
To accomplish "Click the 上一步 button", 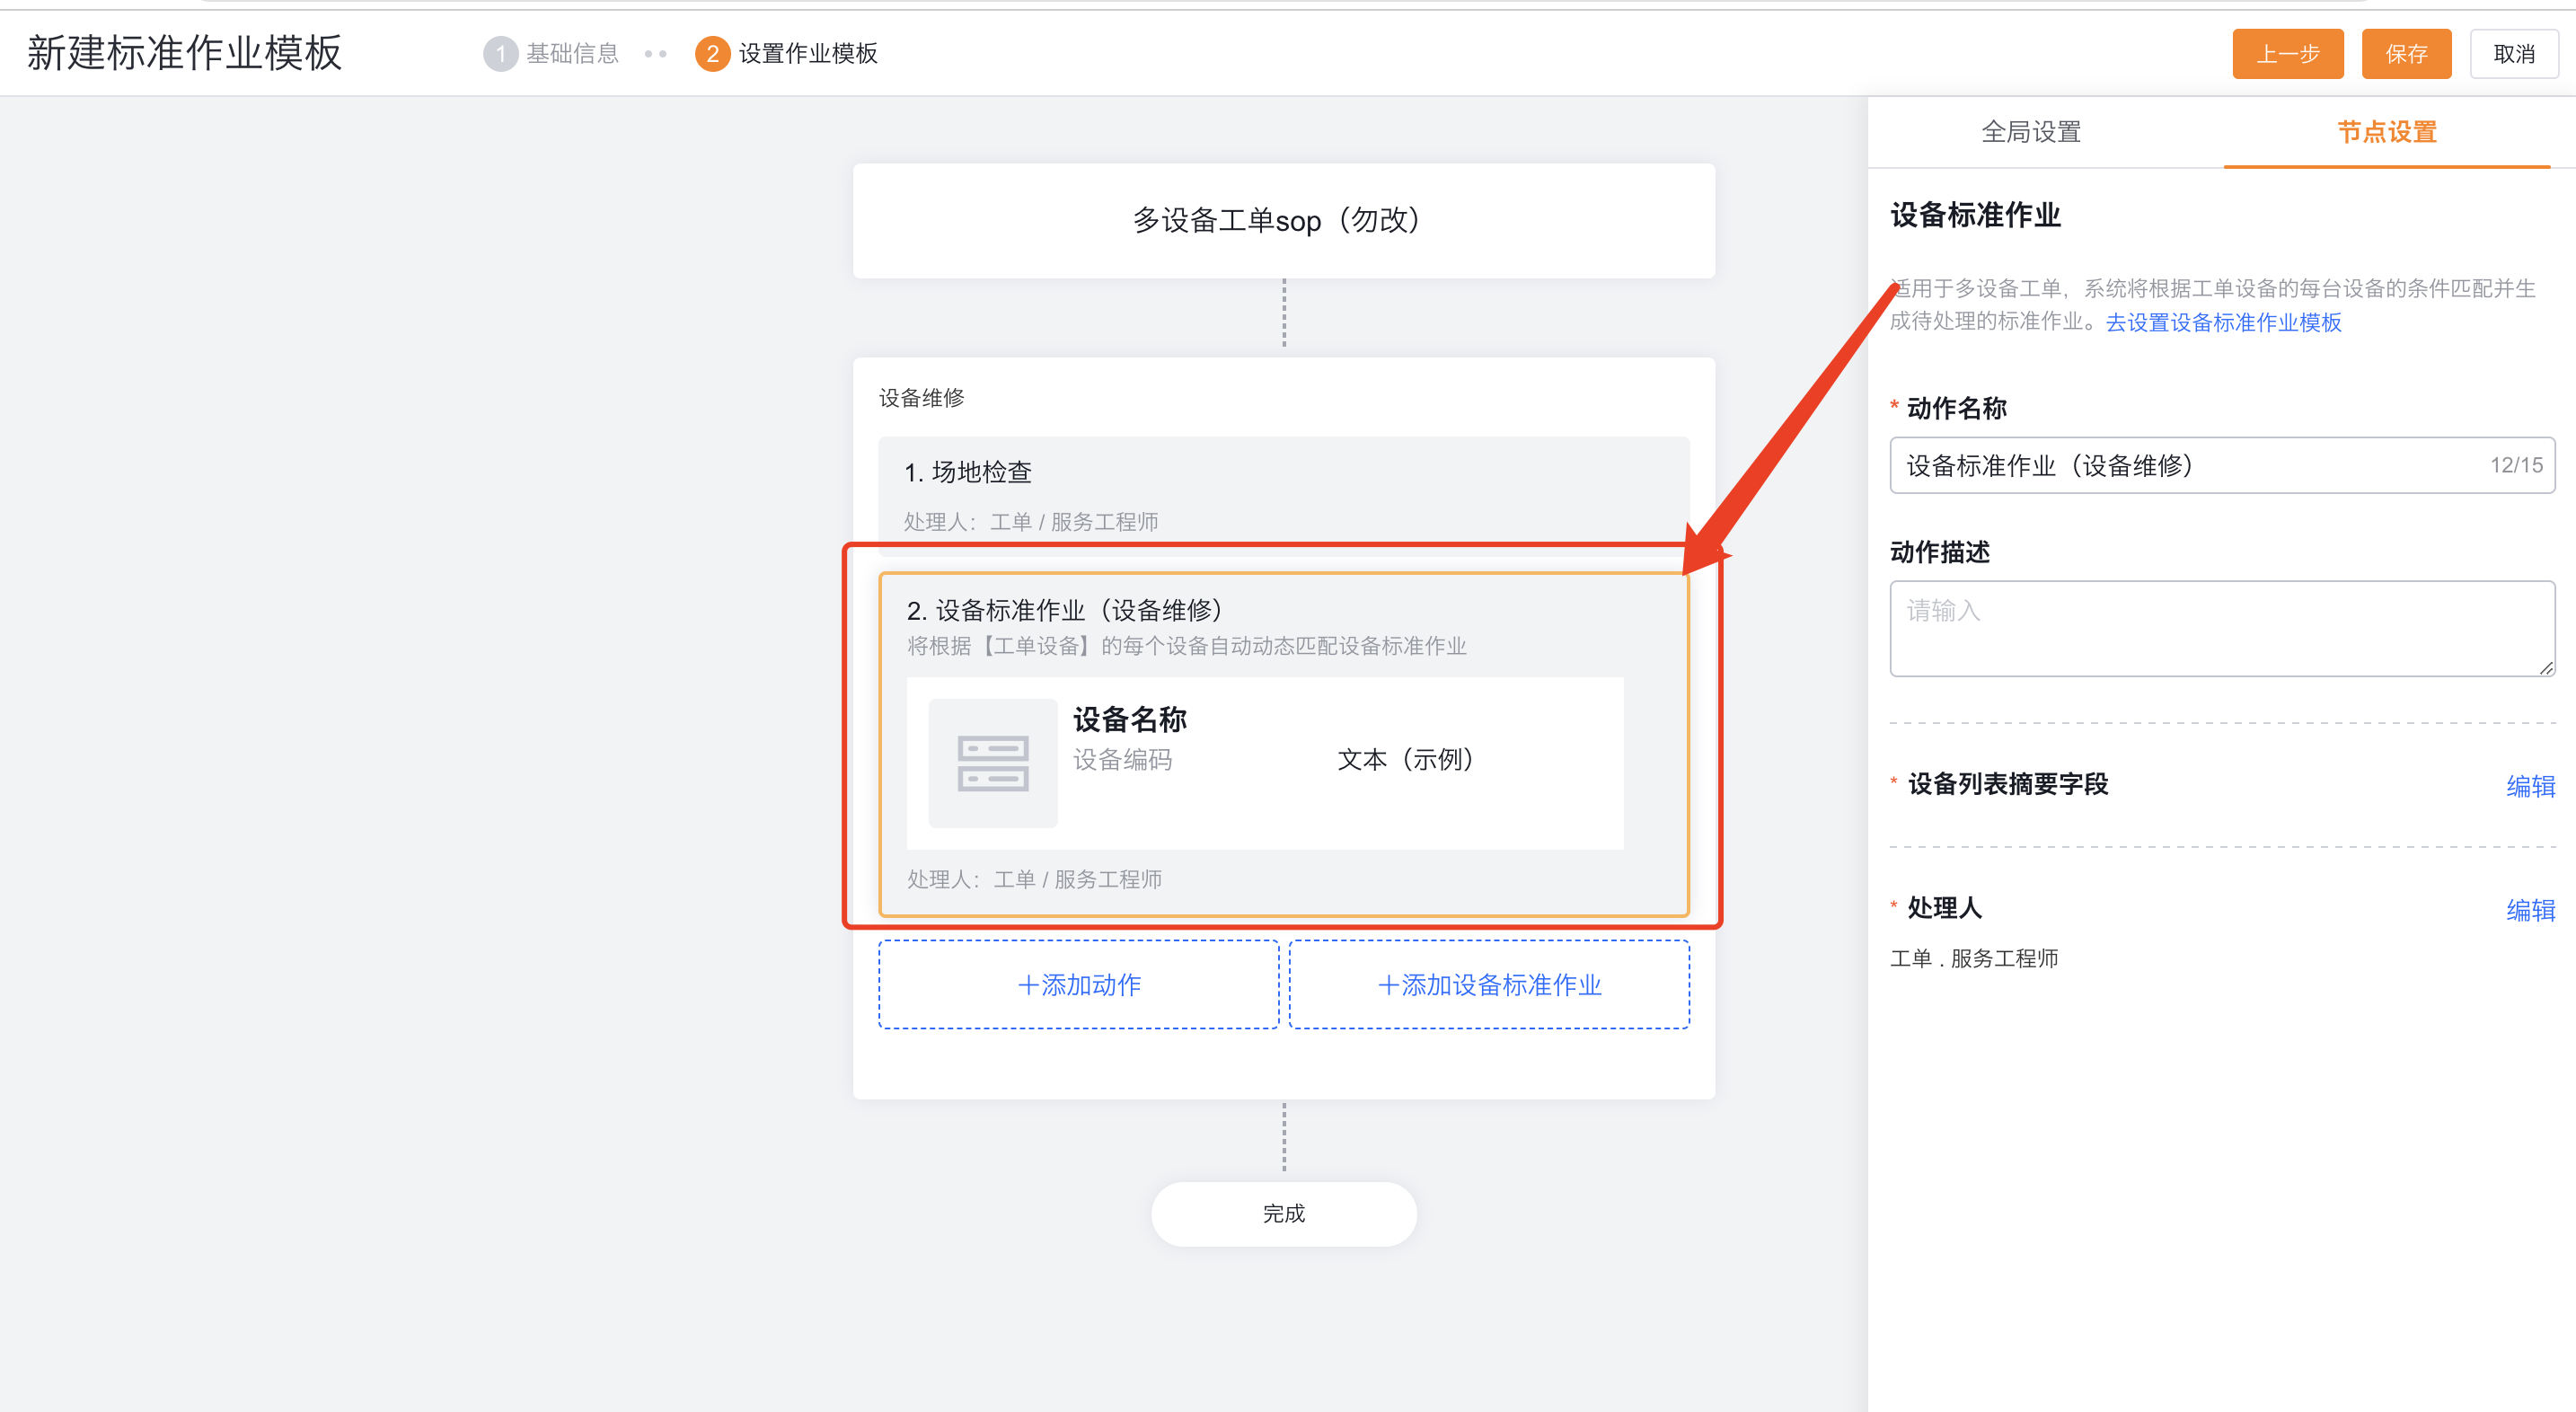I will coord(2287,53).
